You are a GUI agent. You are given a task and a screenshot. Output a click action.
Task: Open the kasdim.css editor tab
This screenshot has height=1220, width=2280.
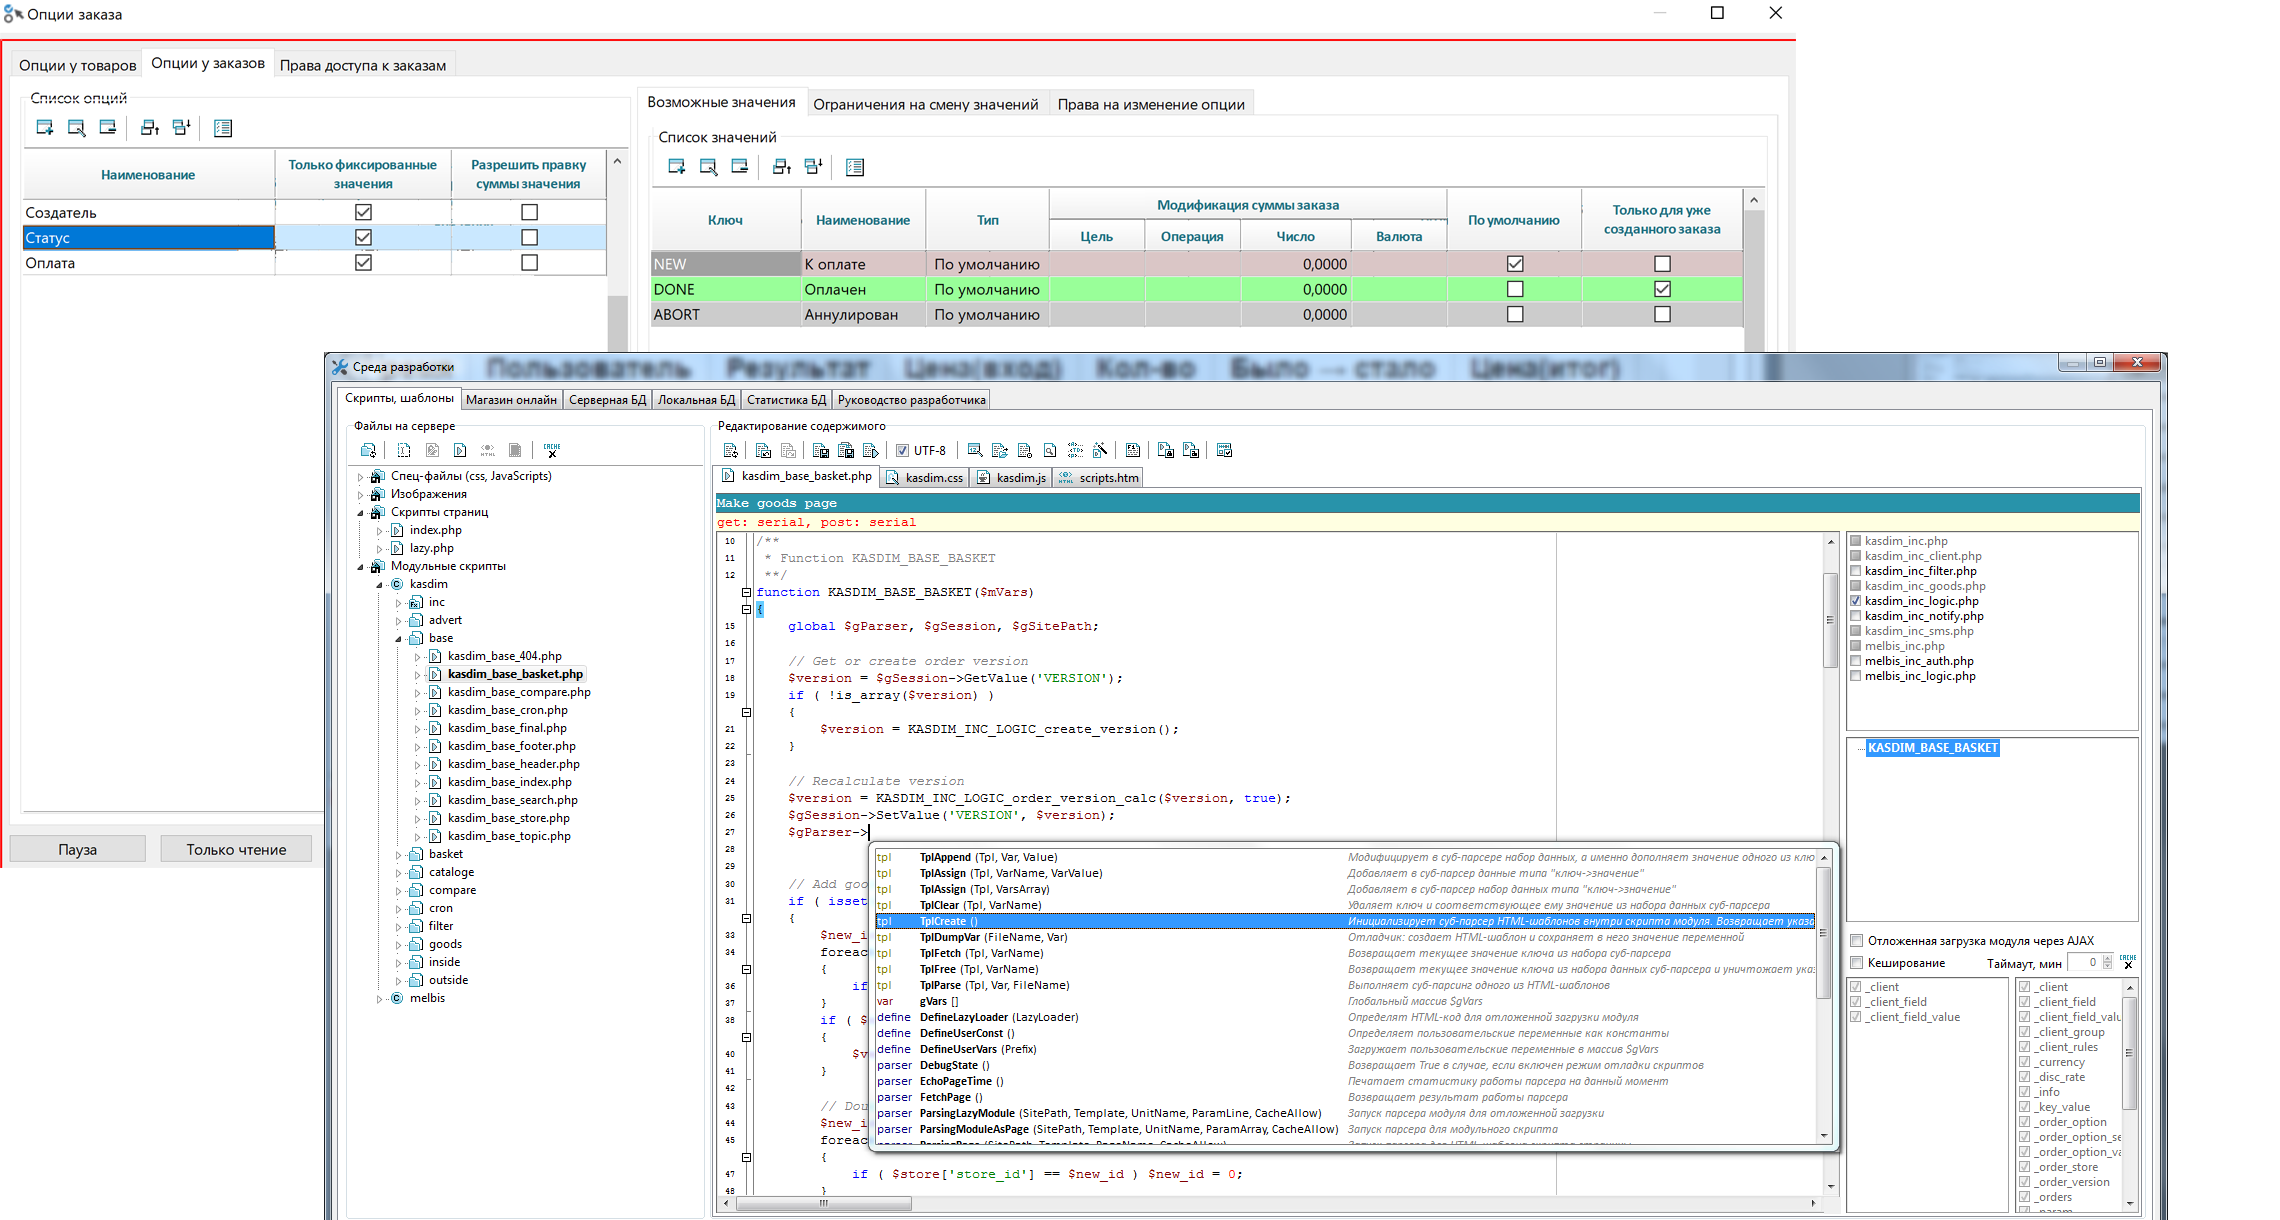925,478
